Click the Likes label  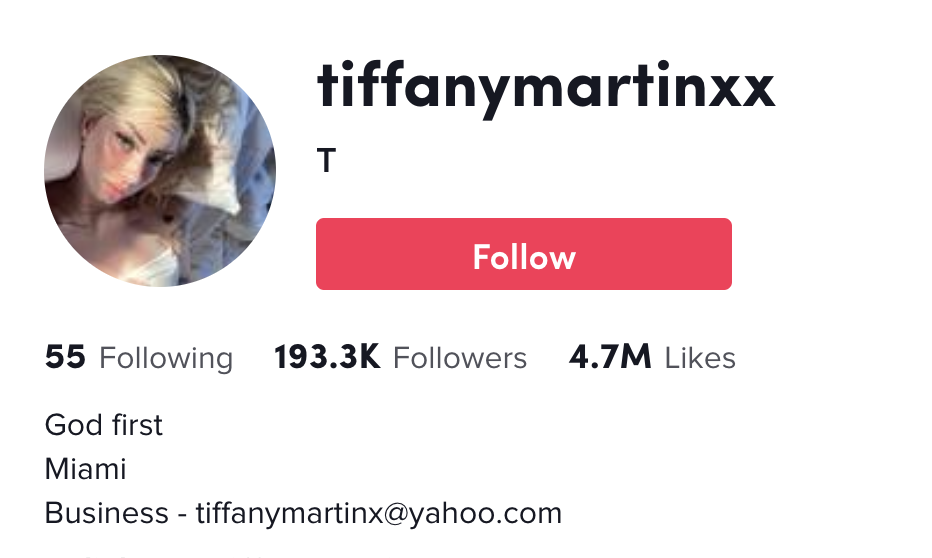click(x=700, y=358)
